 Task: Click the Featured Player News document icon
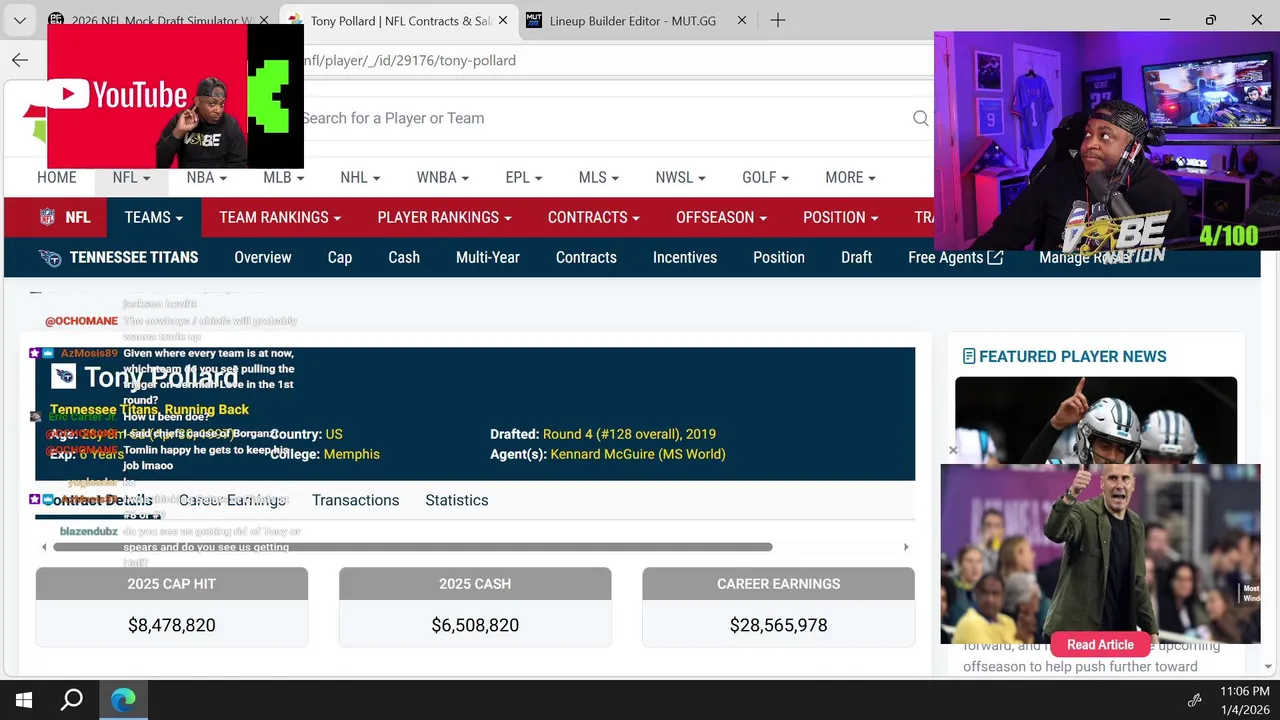968,356
